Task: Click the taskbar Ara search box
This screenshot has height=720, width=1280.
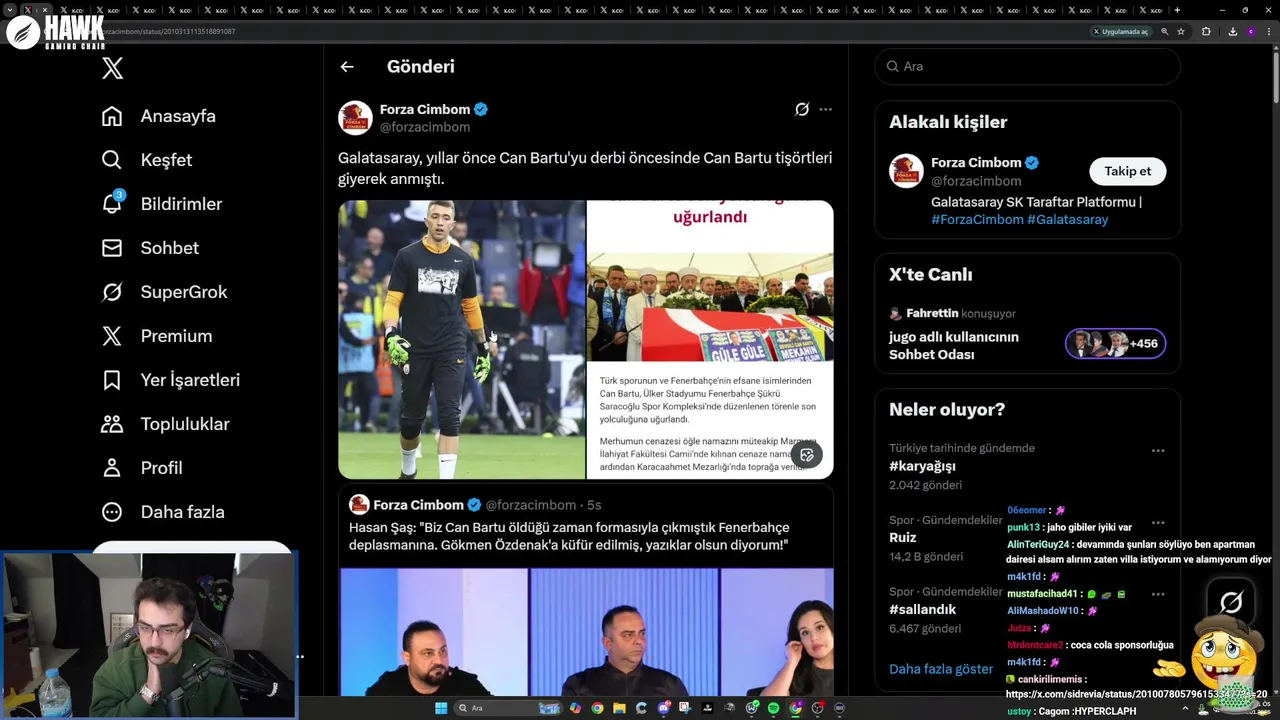Action: click(x=508, y=708)
